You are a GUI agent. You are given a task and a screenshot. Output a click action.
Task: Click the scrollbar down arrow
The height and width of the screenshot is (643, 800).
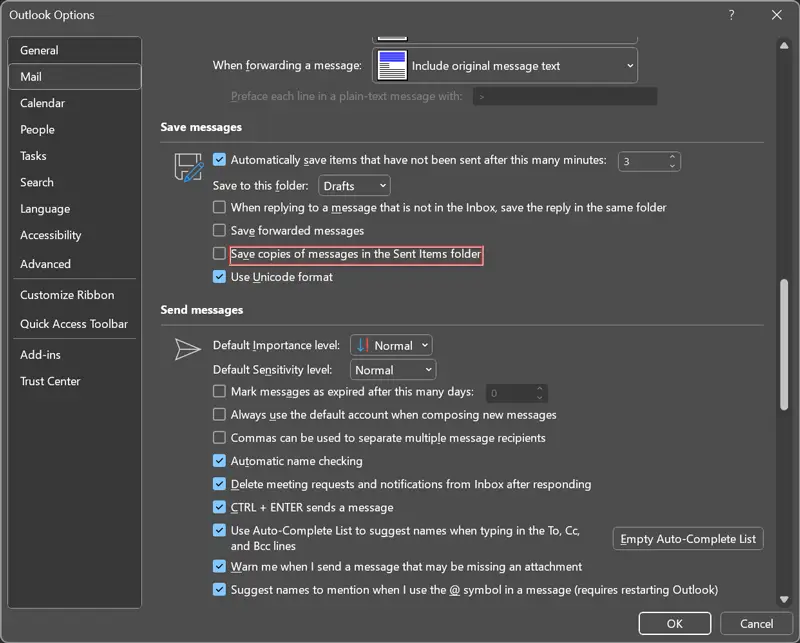(783, 598)
